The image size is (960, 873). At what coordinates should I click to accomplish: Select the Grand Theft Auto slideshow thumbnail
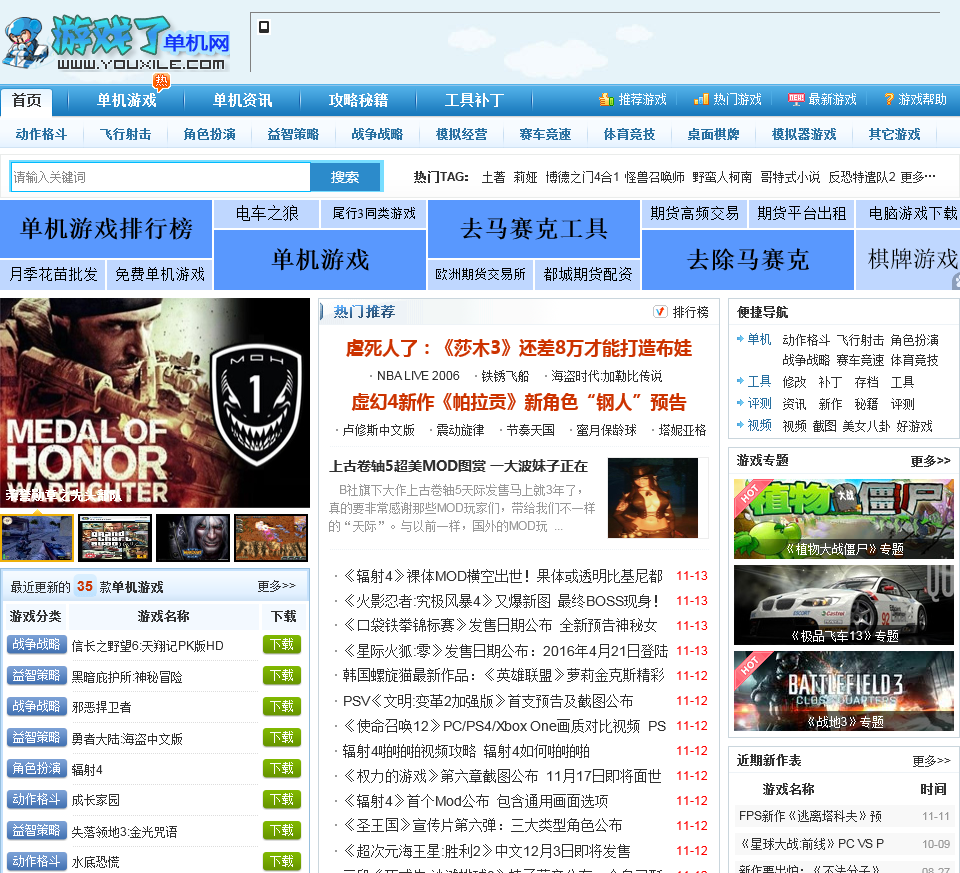click(116, 538)
